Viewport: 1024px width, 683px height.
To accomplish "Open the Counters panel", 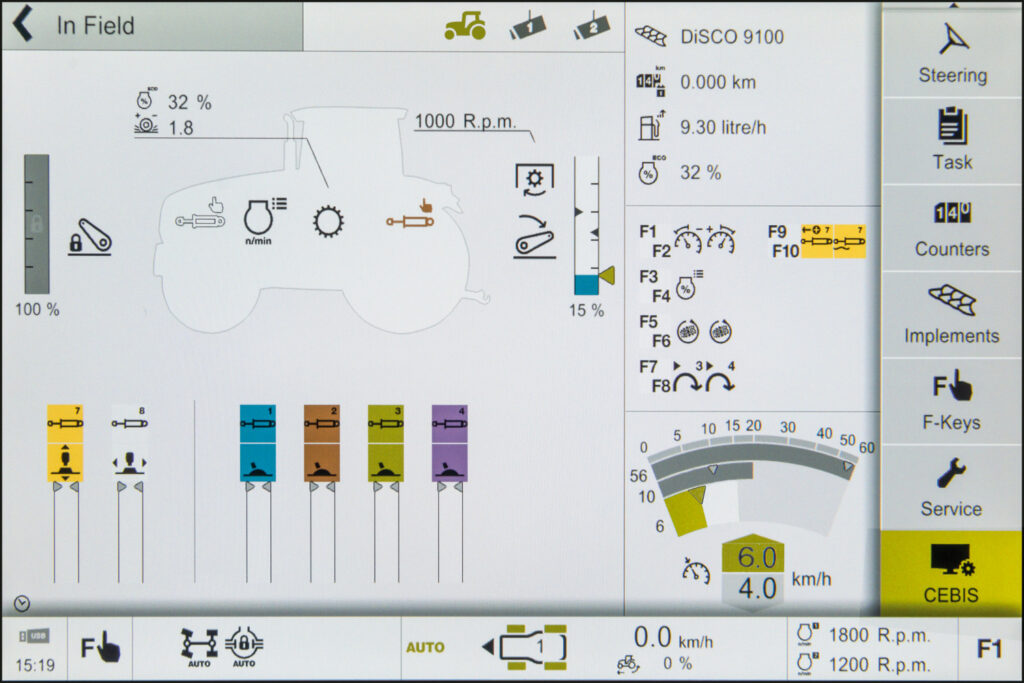I will (x=951, y=227).
